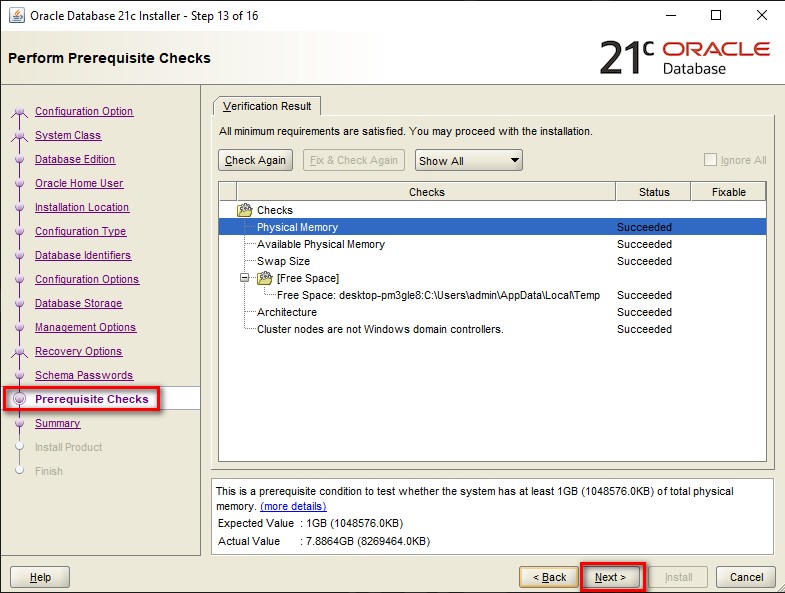Screen dimensions: 785x593
Task: Select Cluster nodes domain controllers row
Action: (492, 329)
